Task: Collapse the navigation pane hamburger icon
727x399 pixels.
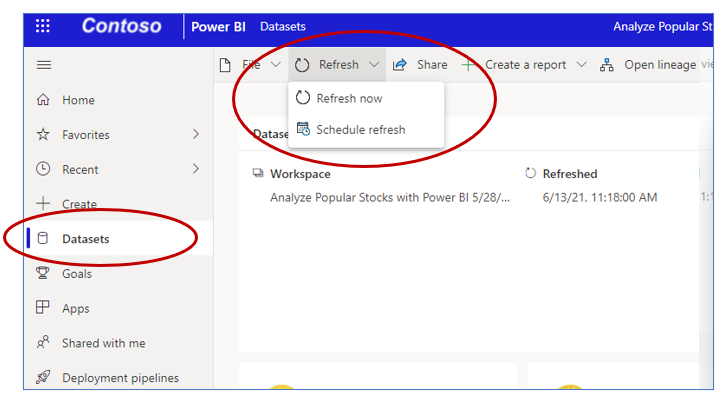Action: coord(44,65)
